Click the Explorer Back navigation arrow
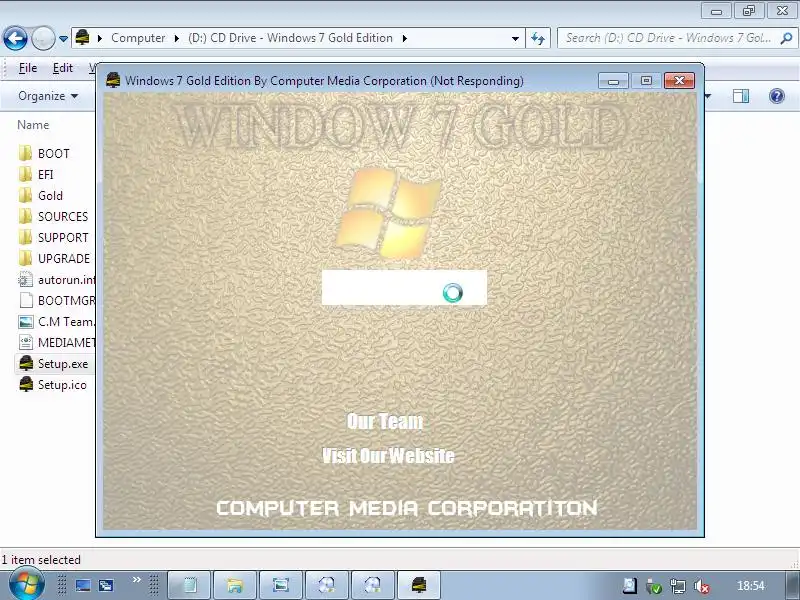The width and height of the screenshot is (800, 600). 15,38
